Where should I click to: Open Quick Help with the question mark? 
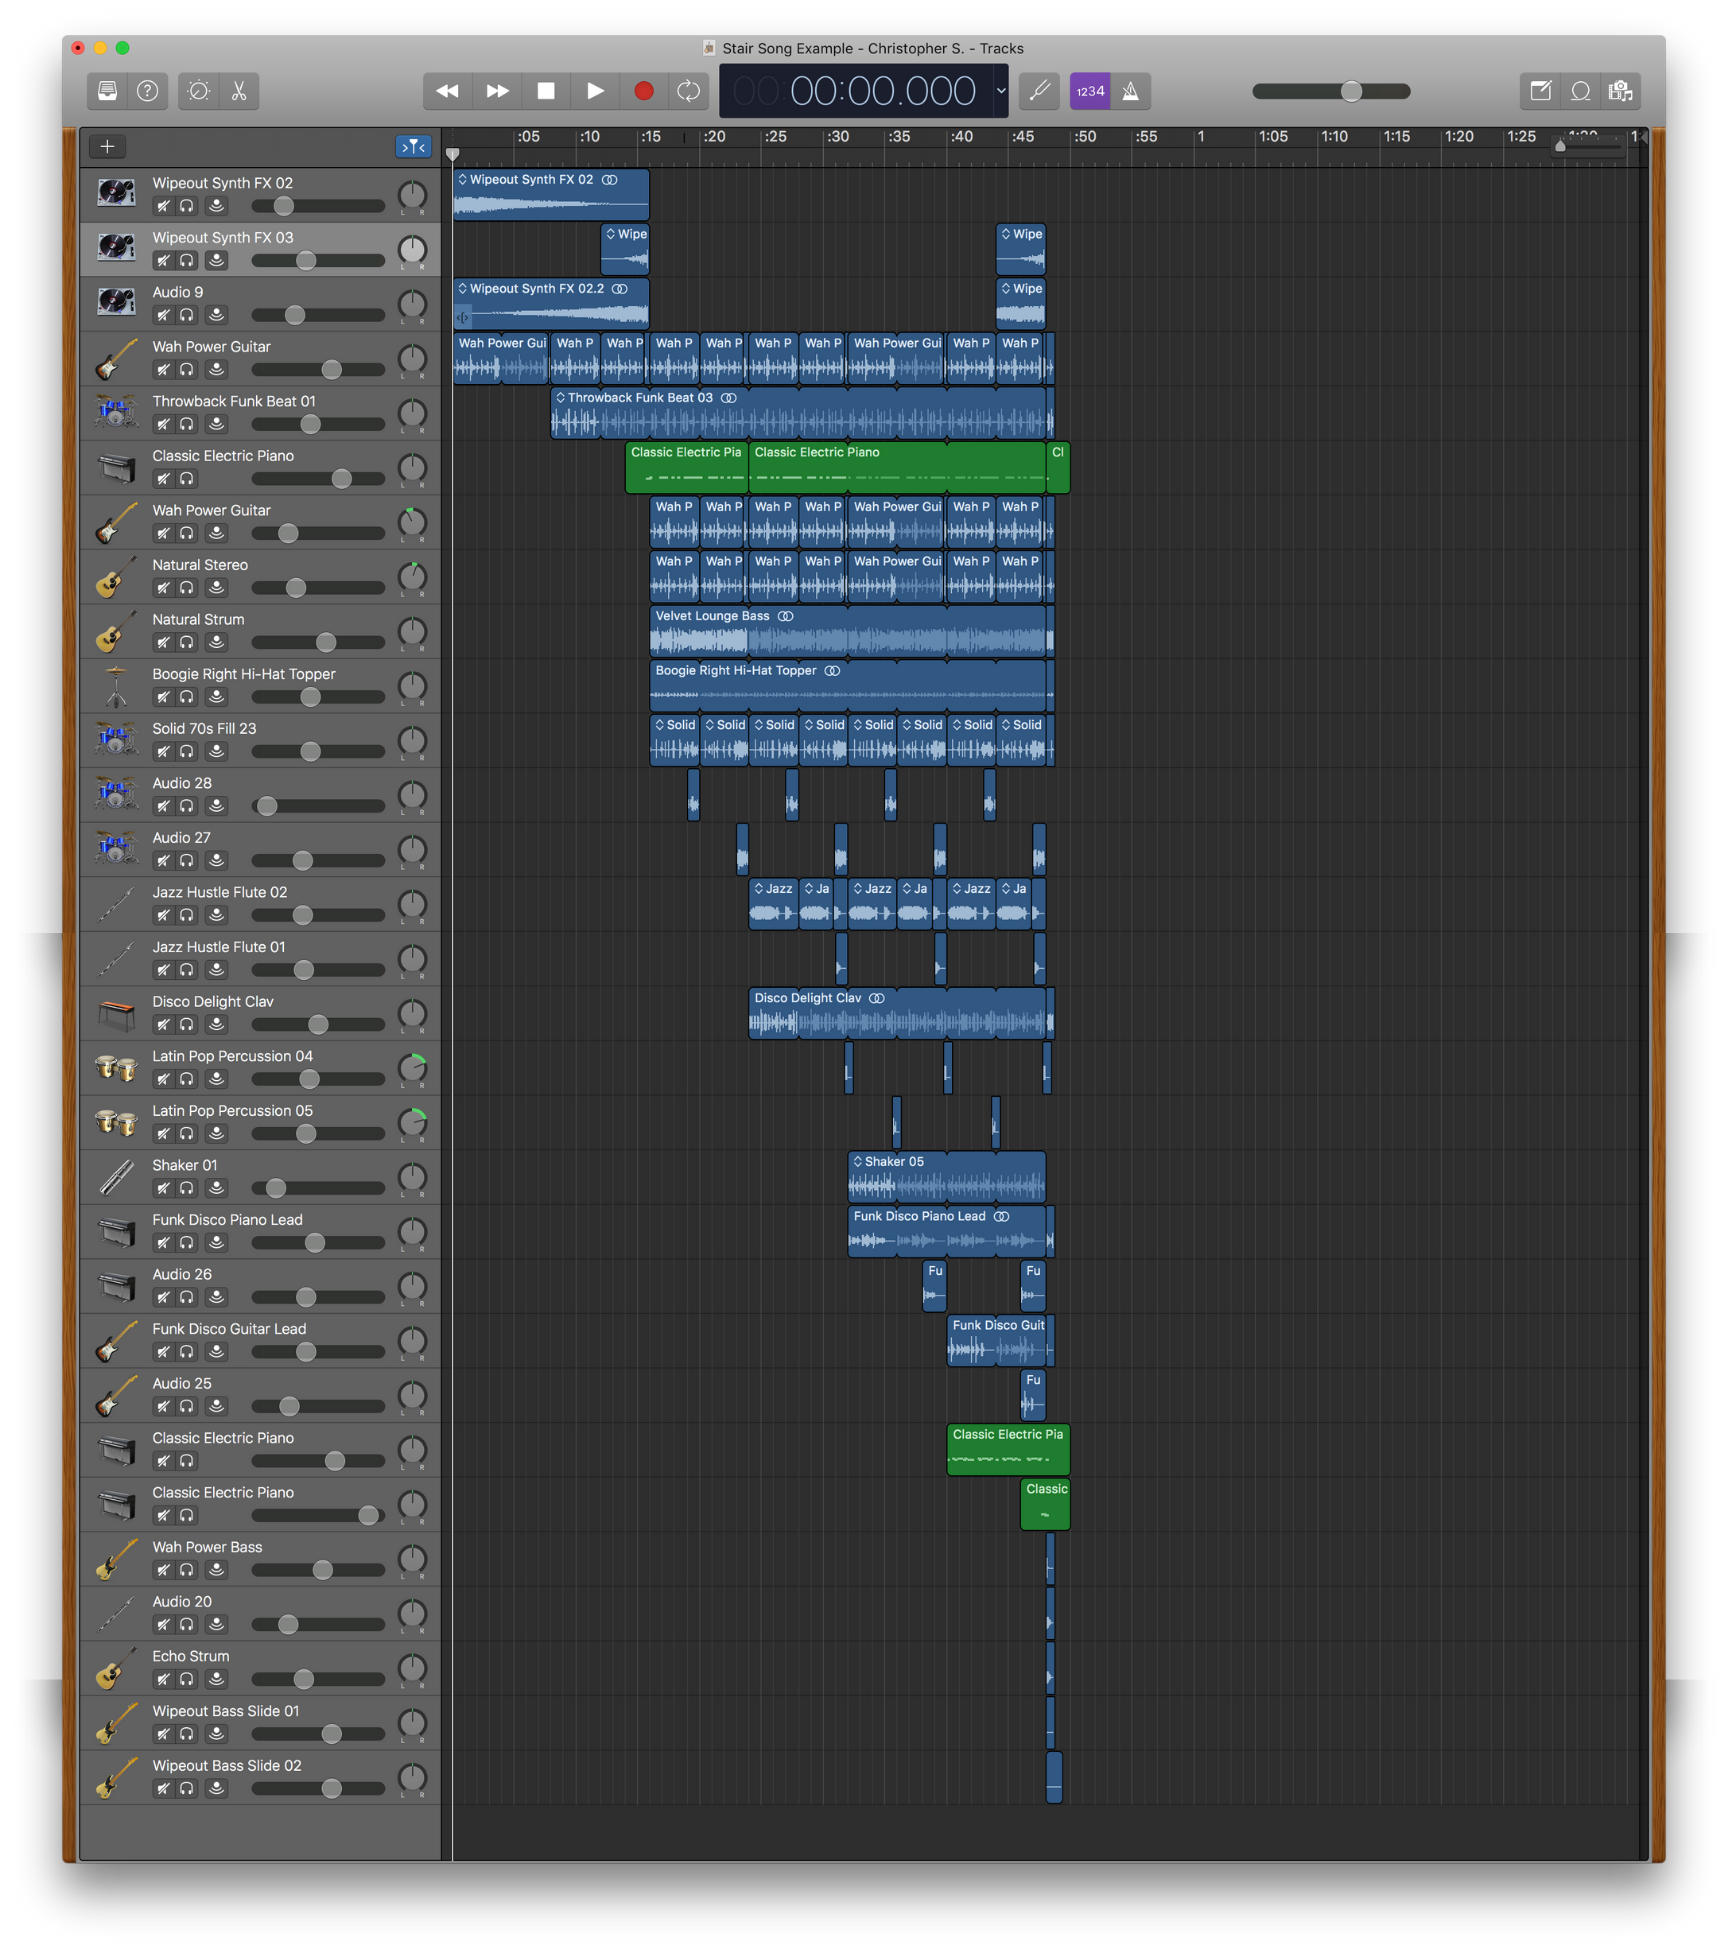[x=147, y=91]
